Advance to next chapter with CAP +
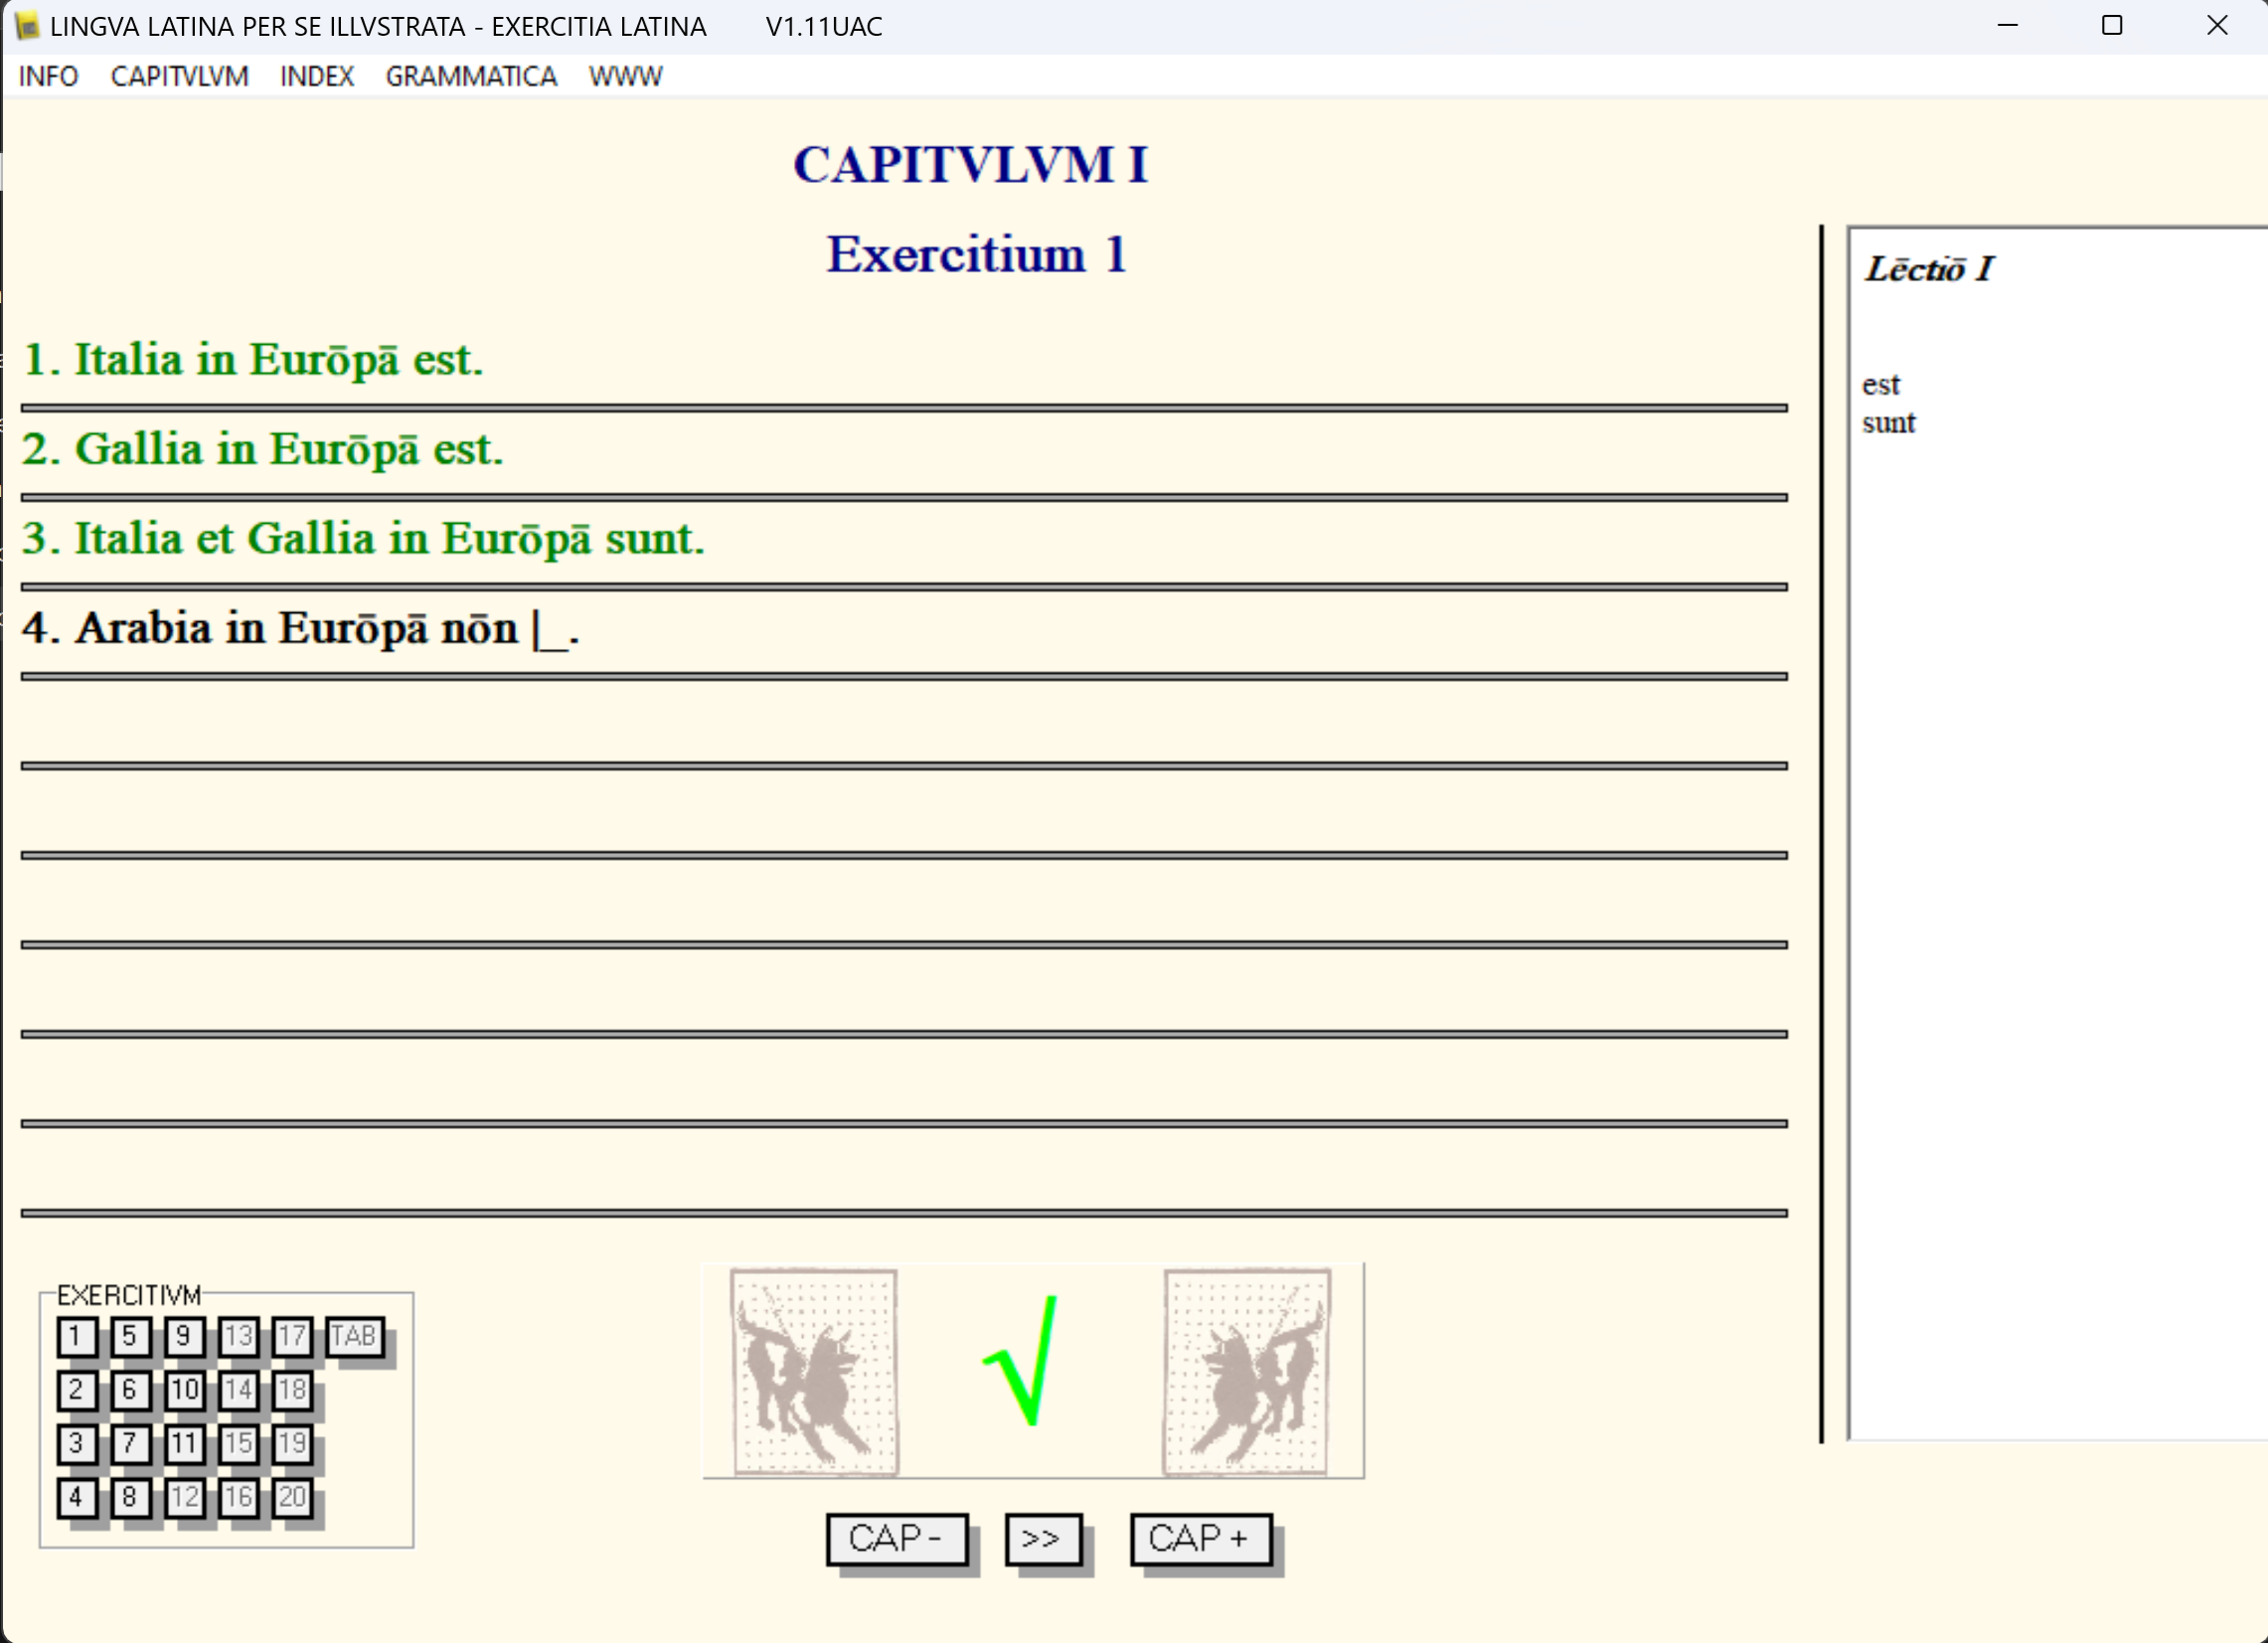This screenshot has height=1643, width=2268. [x=1200, y=1539]
